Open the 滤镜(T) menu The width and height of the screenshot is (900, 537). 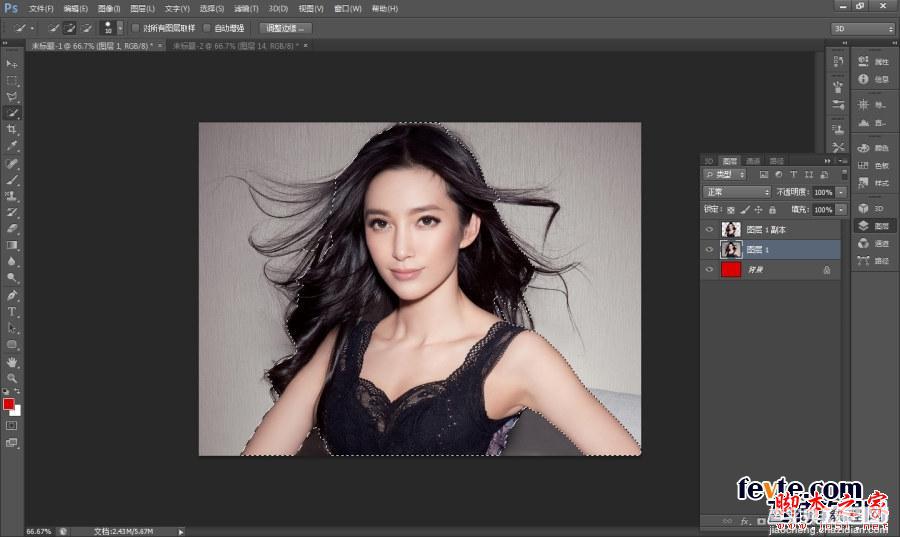[246, 9]
